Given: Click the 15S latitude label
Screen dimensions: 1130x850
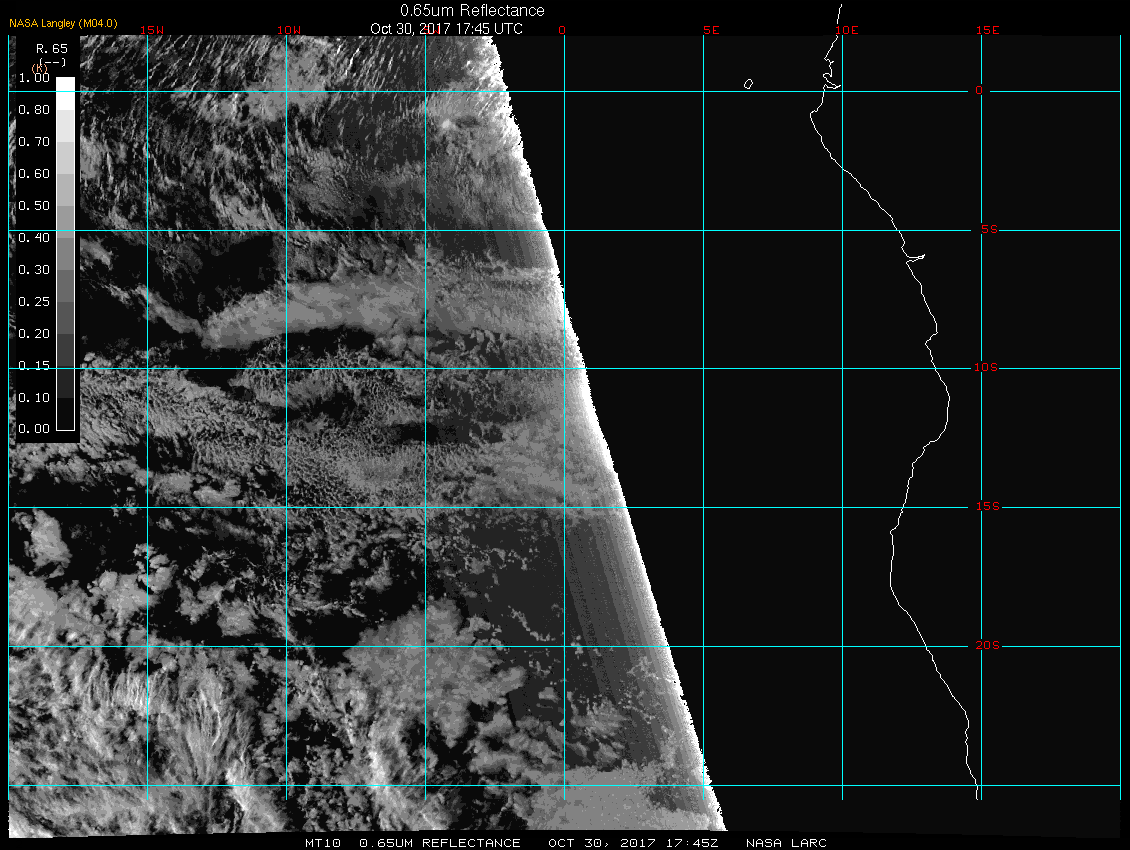Looking at the screenshot, I should 988,506.
